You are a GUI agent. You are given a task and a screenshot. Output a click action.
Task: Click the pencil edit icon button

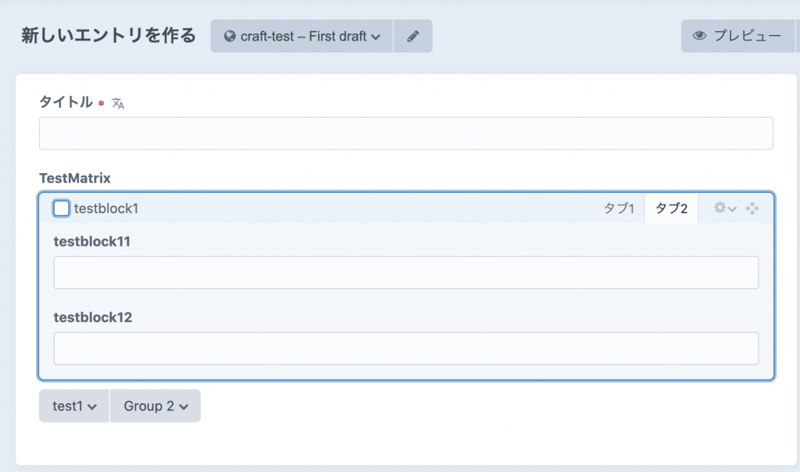click(x=413, y=36)
